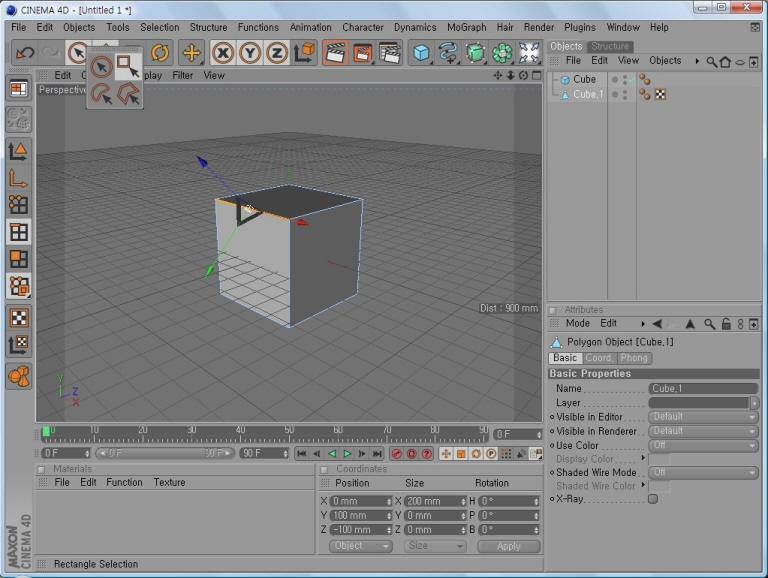
Task: Click the Name field containing Cube.1
Action: coord(703,388)
